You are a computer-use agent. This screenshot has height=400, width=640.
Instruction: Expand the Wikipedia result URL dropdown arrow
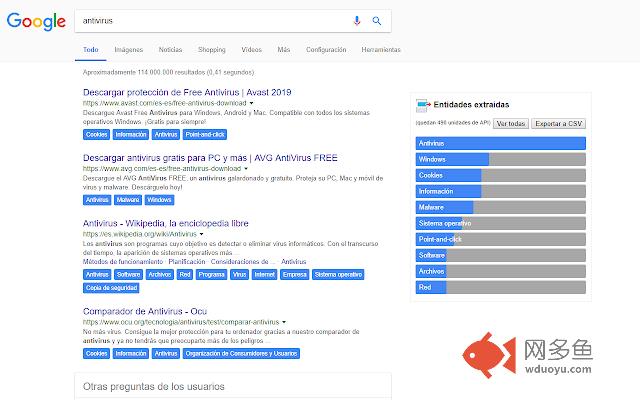[x=201, y=234]
